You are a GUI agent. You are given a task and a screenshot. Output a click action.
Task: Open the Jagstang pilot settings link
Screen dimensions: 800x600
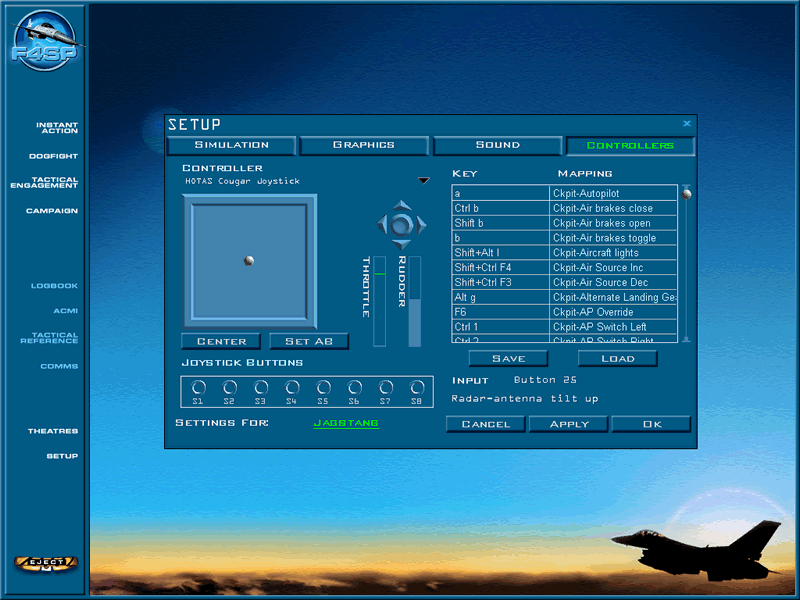pyautogui.click(x=346, y=424)
